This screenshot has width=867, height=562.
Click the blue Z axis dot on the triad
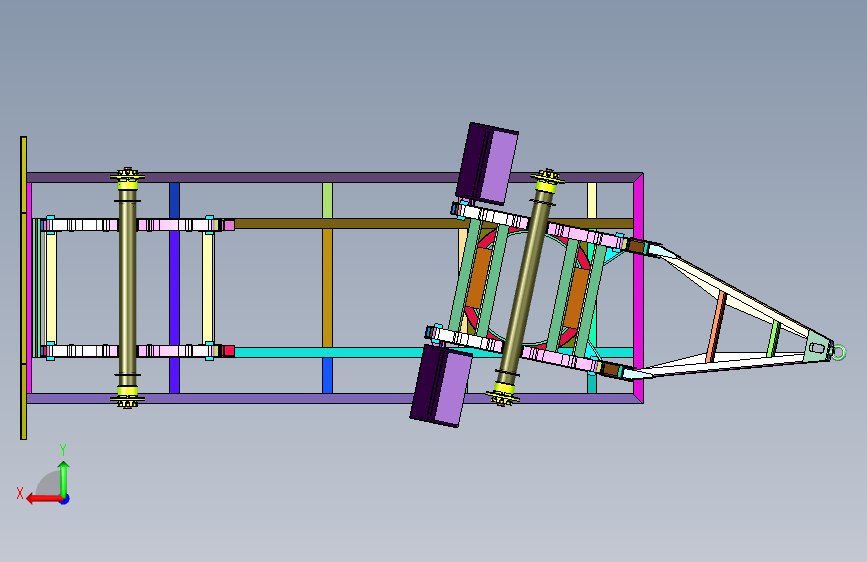(x=65, y=499)
